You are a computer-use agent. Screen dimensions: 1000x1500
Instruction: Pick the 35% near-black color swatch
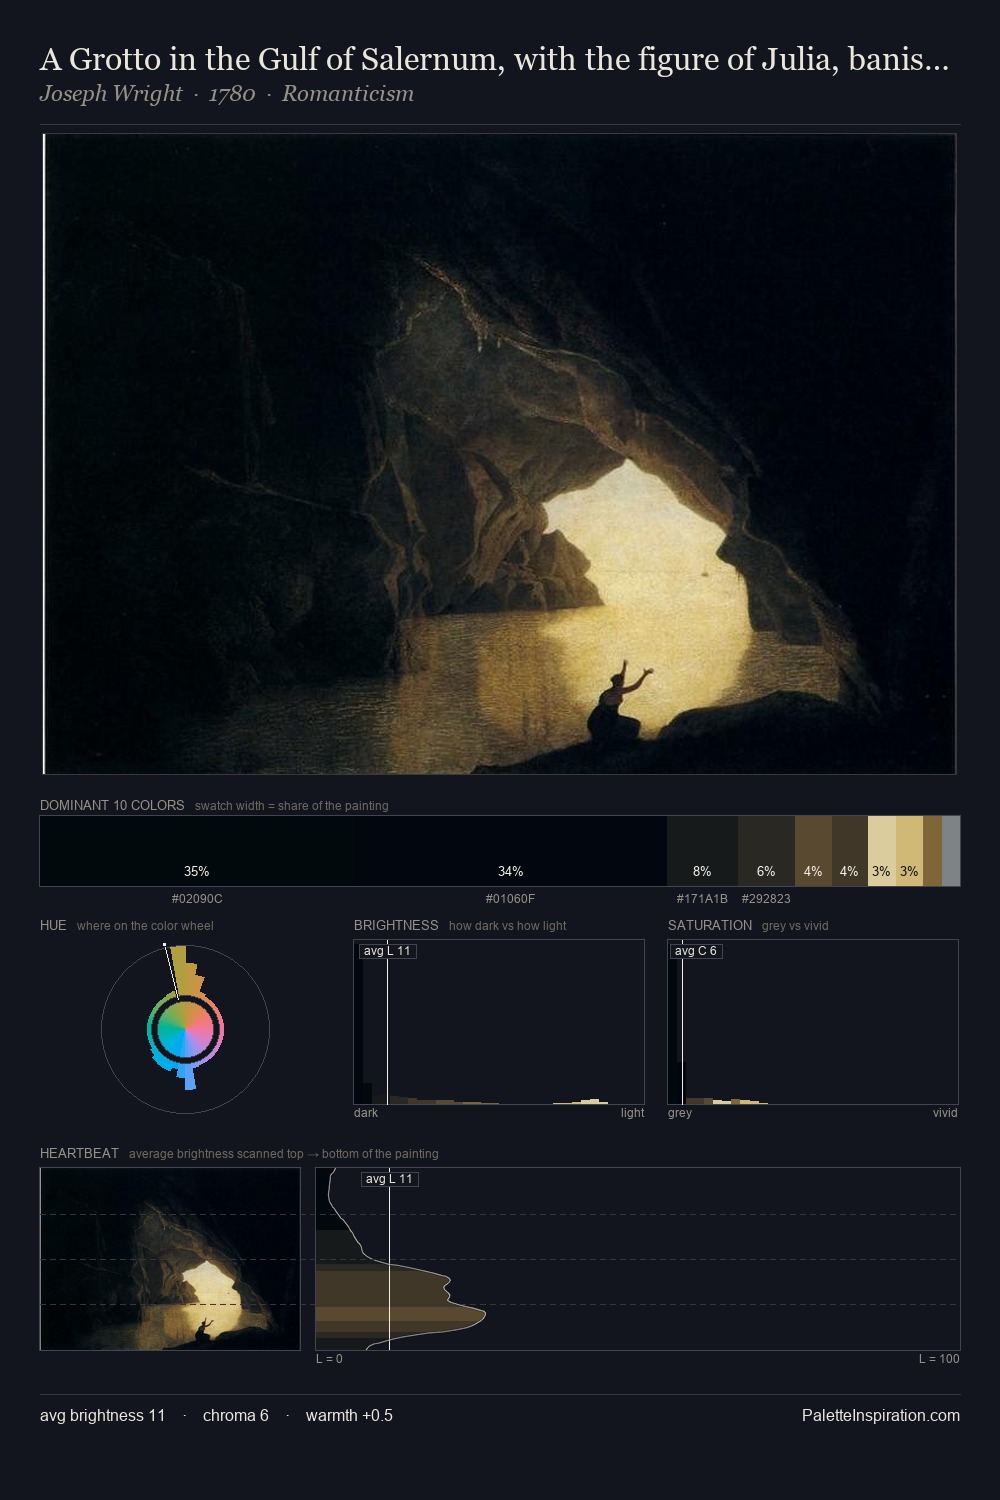[x=197, y=851]
